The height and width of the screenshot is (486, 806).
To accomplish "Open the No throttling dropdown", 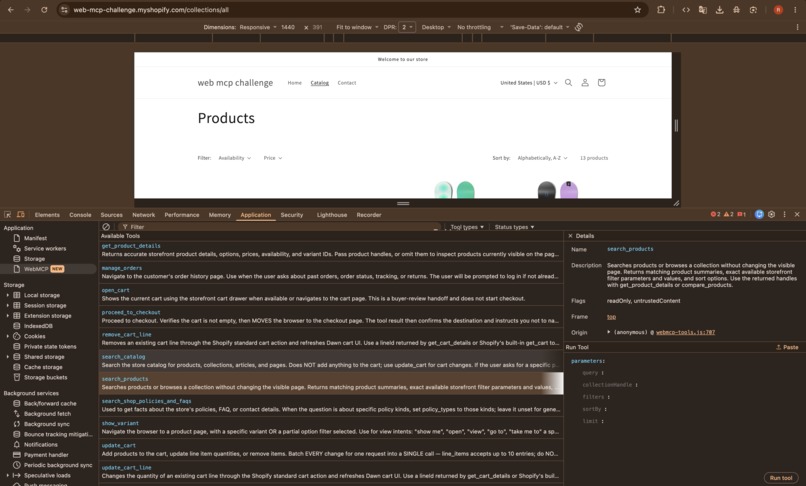I will [x=480, y=27].
